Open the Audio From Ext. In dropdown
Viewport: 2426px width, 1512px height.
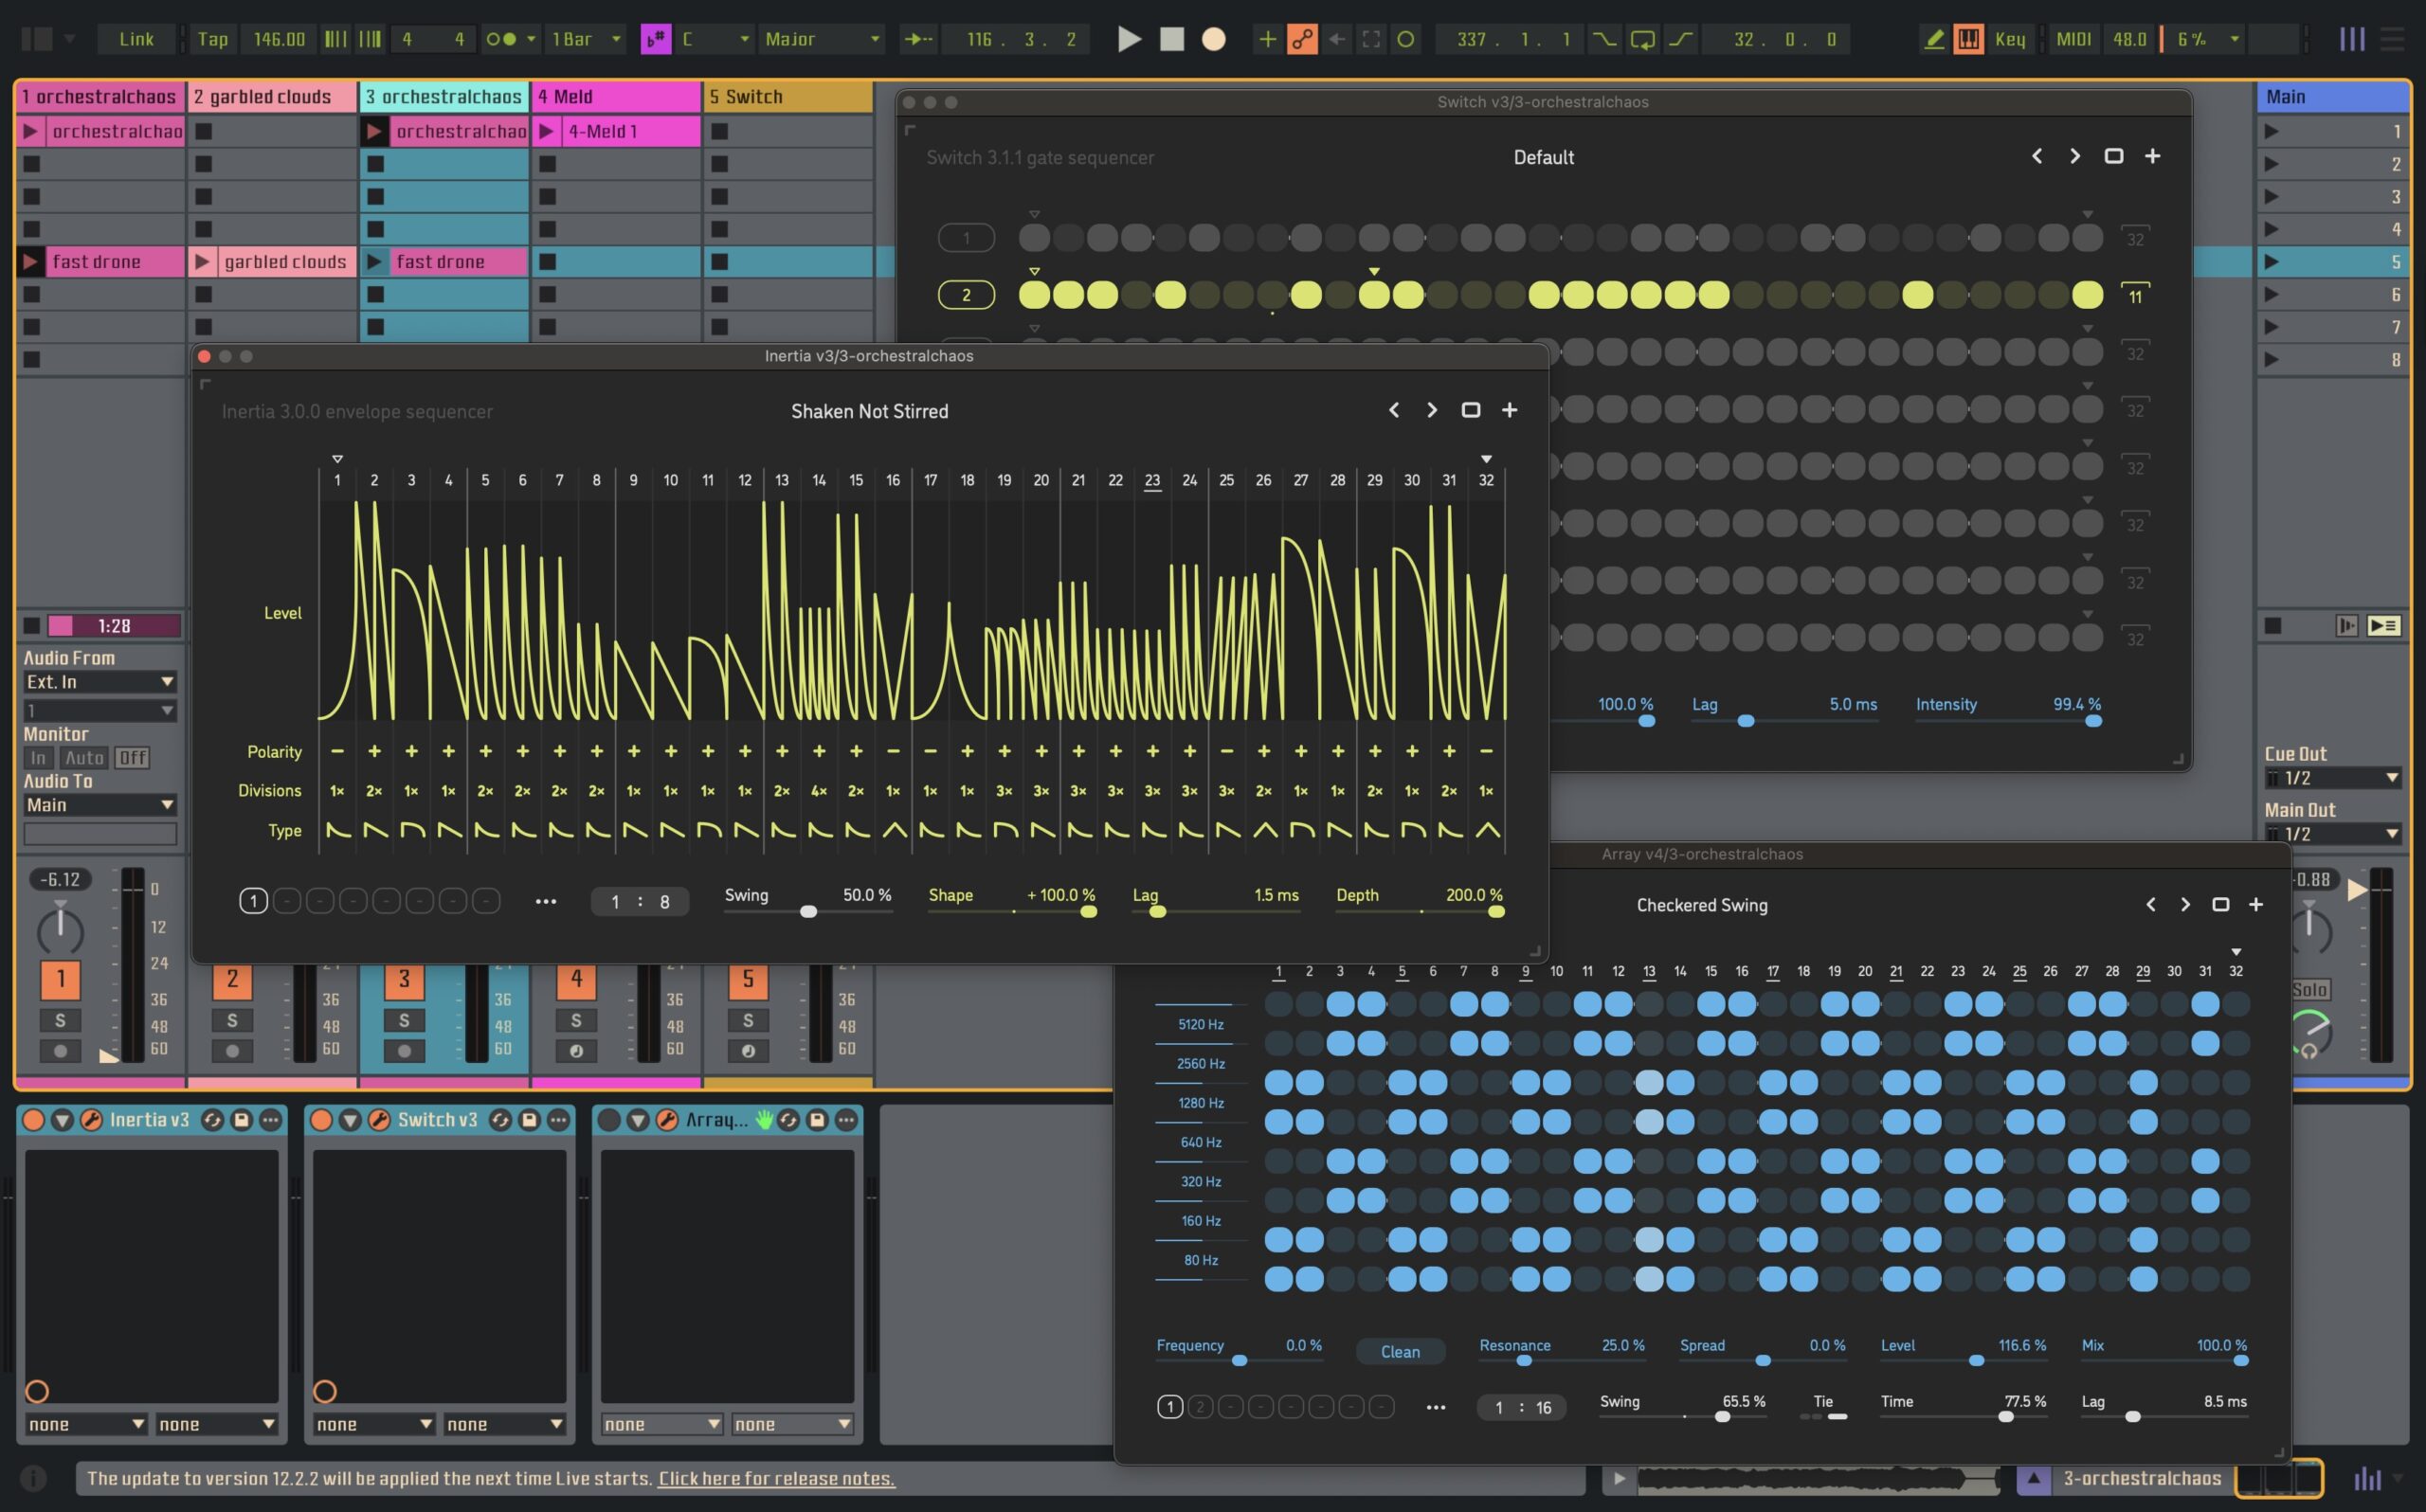click(x=99, y=682)
